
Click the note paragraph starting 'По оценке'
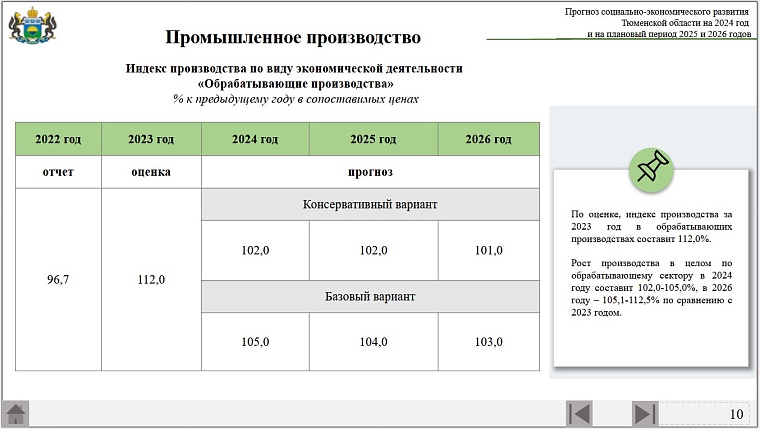pos(651,226)
